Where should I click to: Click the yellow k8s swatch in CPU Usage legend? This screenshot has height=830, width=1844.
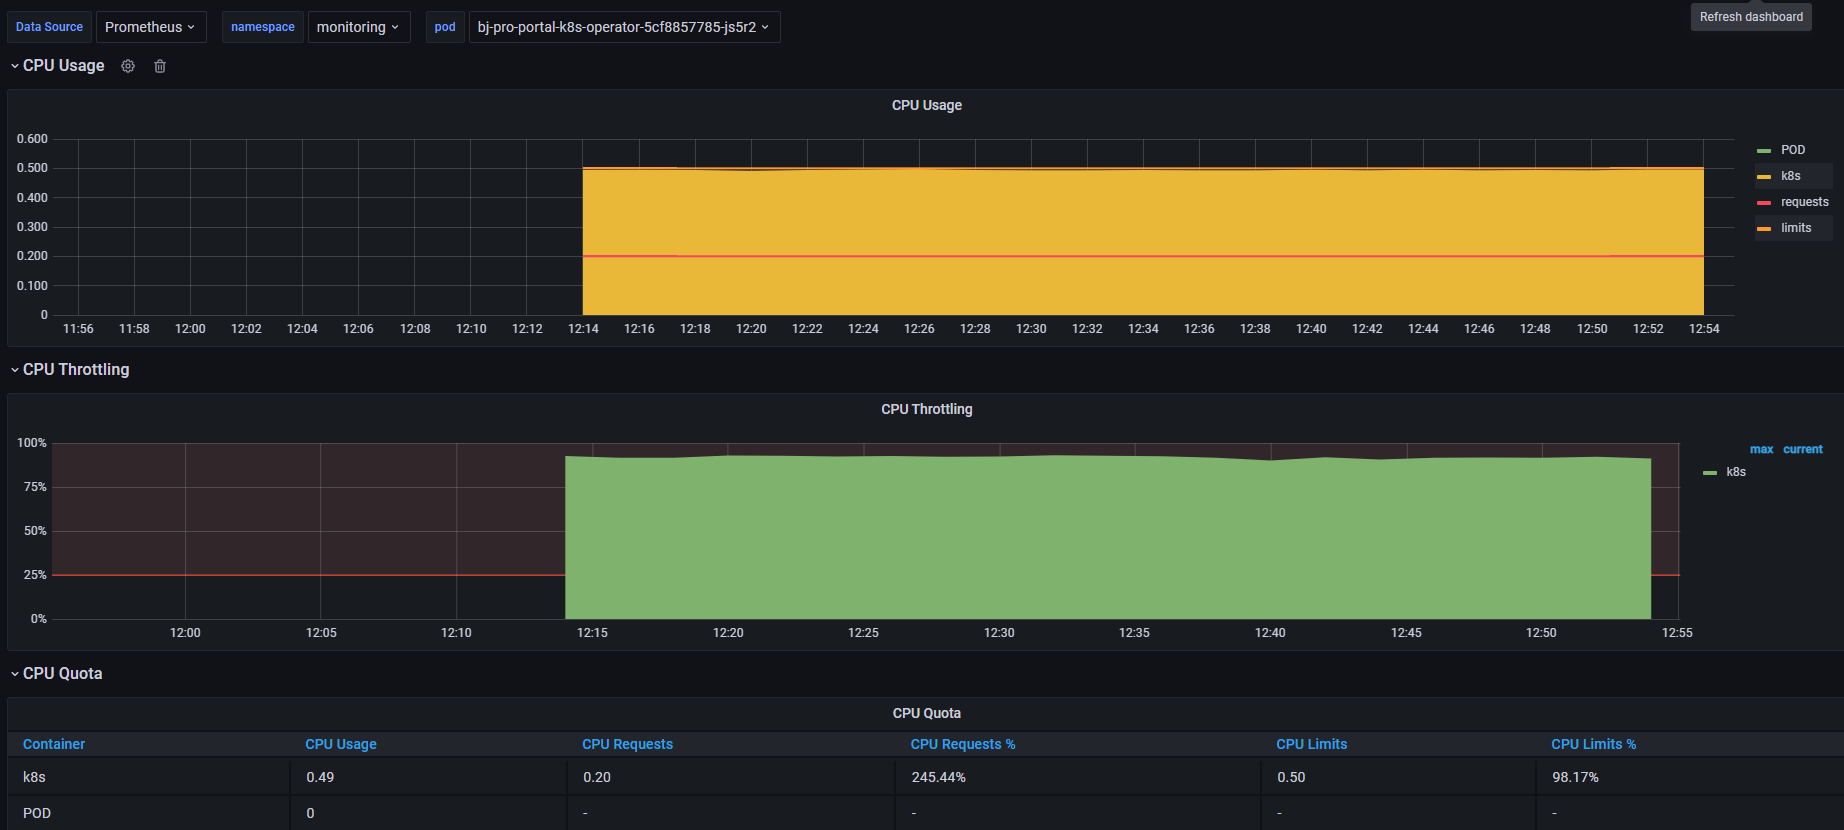point(1764,177)
